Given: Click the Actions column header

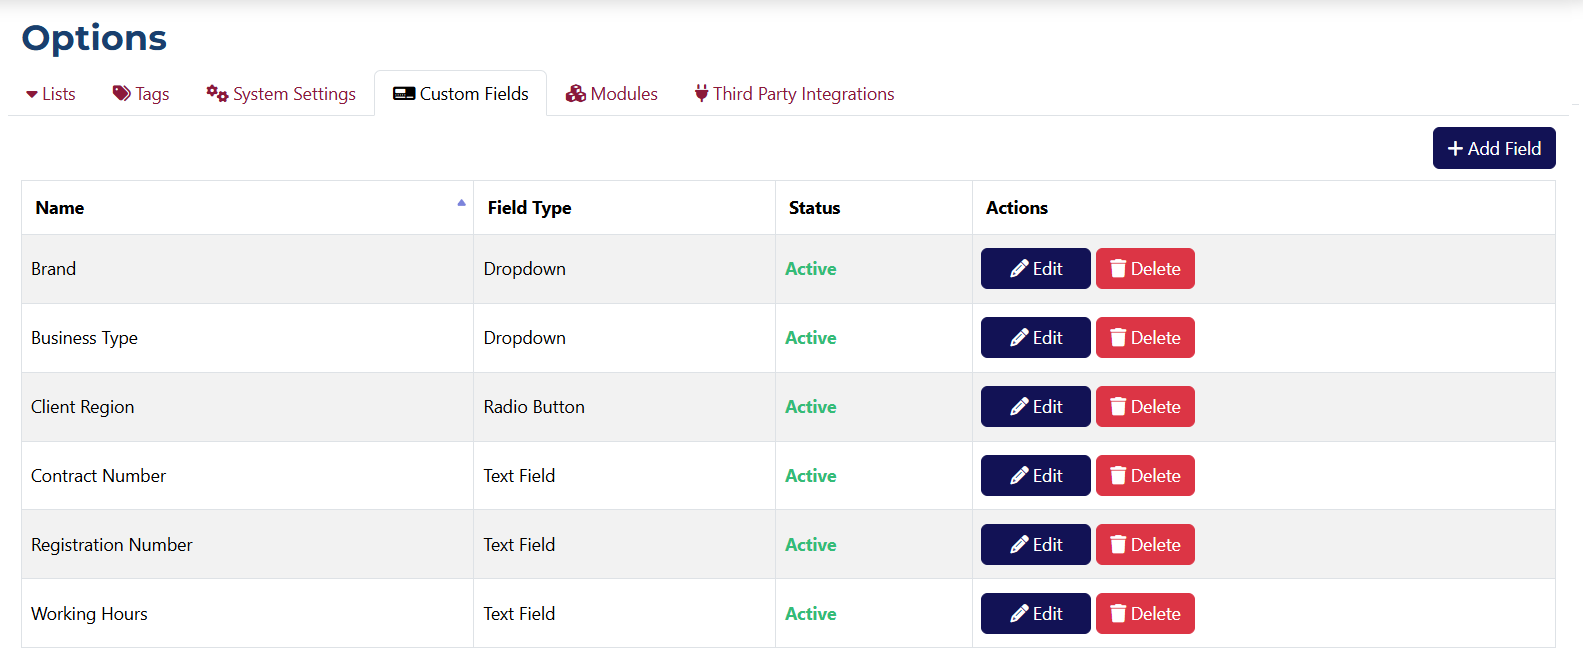Looking at the screenshot, I should click(x=1264, y=208).
